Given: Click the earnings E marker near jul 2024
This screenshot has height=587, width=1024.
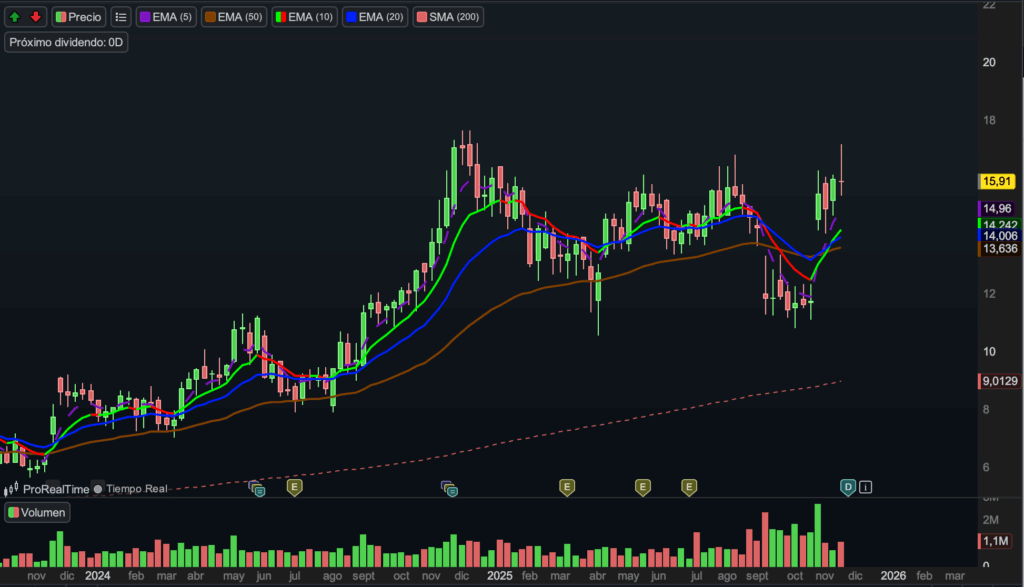Looking at the screenshot, I should (x=294, y=487).
